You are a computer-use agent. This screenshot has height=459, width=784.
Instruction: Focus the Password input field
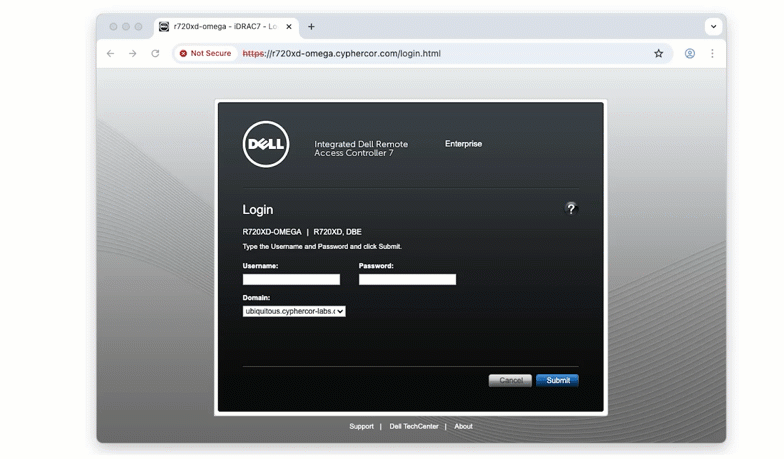(407, 280)
